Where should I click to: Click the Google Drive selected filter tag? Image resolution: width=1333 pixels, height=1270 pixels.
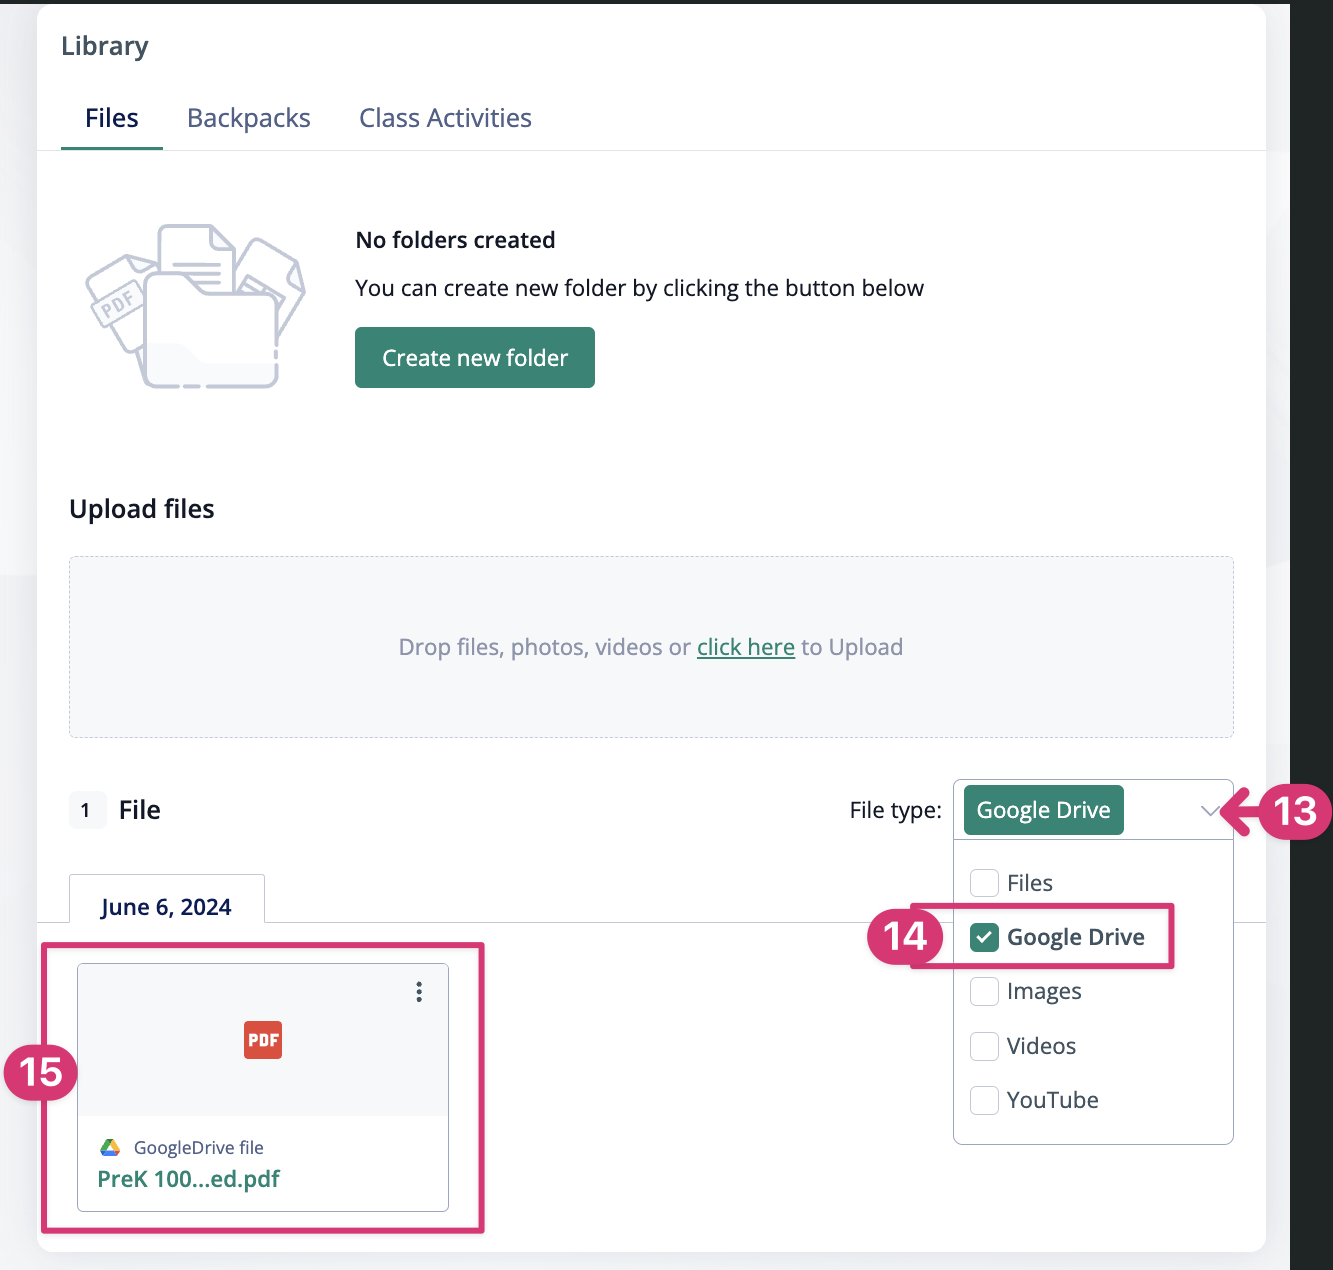[1043, 810]
